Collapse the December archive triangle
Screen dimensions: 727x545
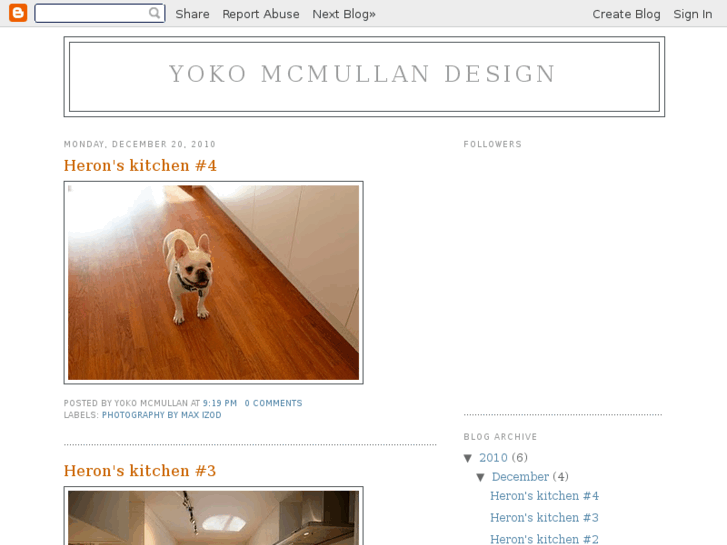[480, 477]
